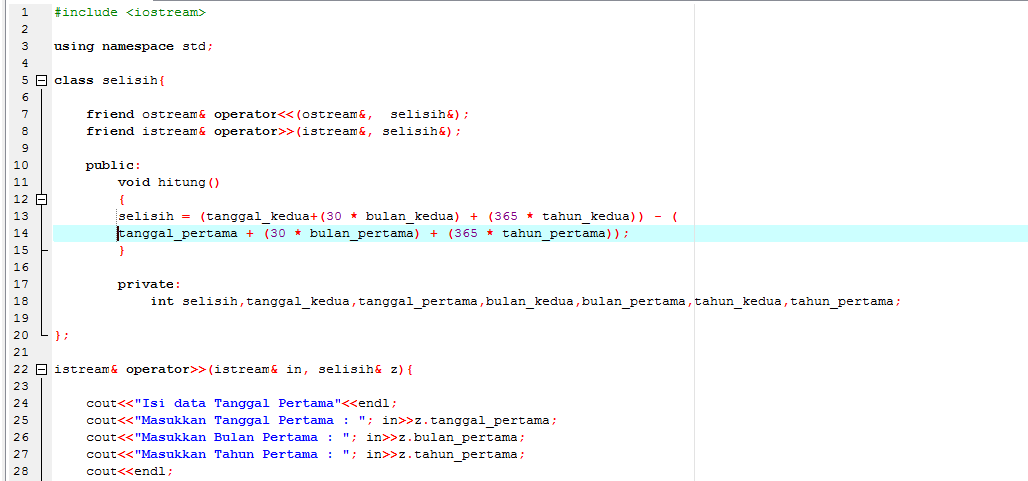This screenshot has width=1028, height=481.
Task: Click the friend ostream& operator<< line
Action: [x=278, y=115]
